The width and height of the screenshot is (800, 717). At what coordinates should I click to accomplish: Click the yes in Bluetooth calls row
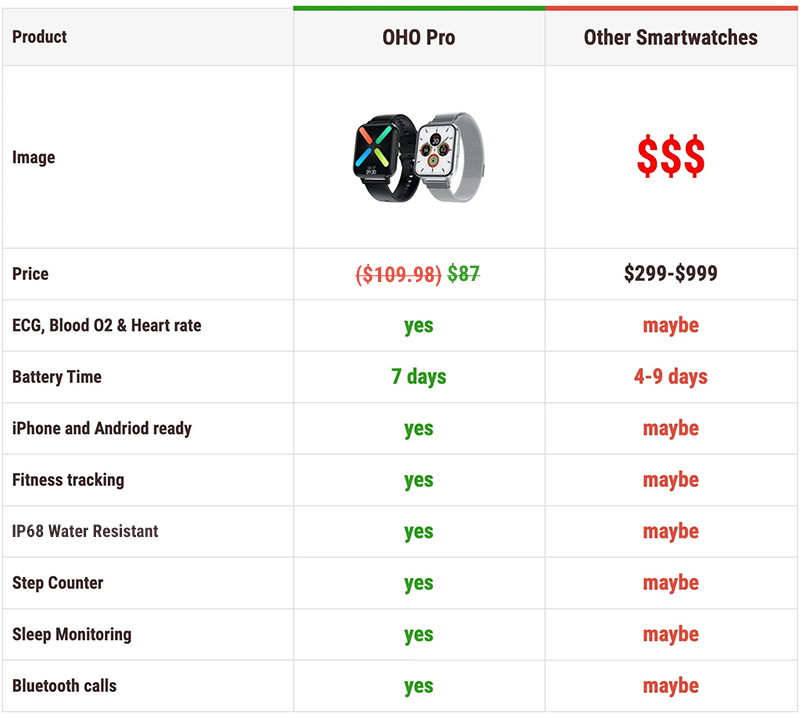(x=419, y=687)
